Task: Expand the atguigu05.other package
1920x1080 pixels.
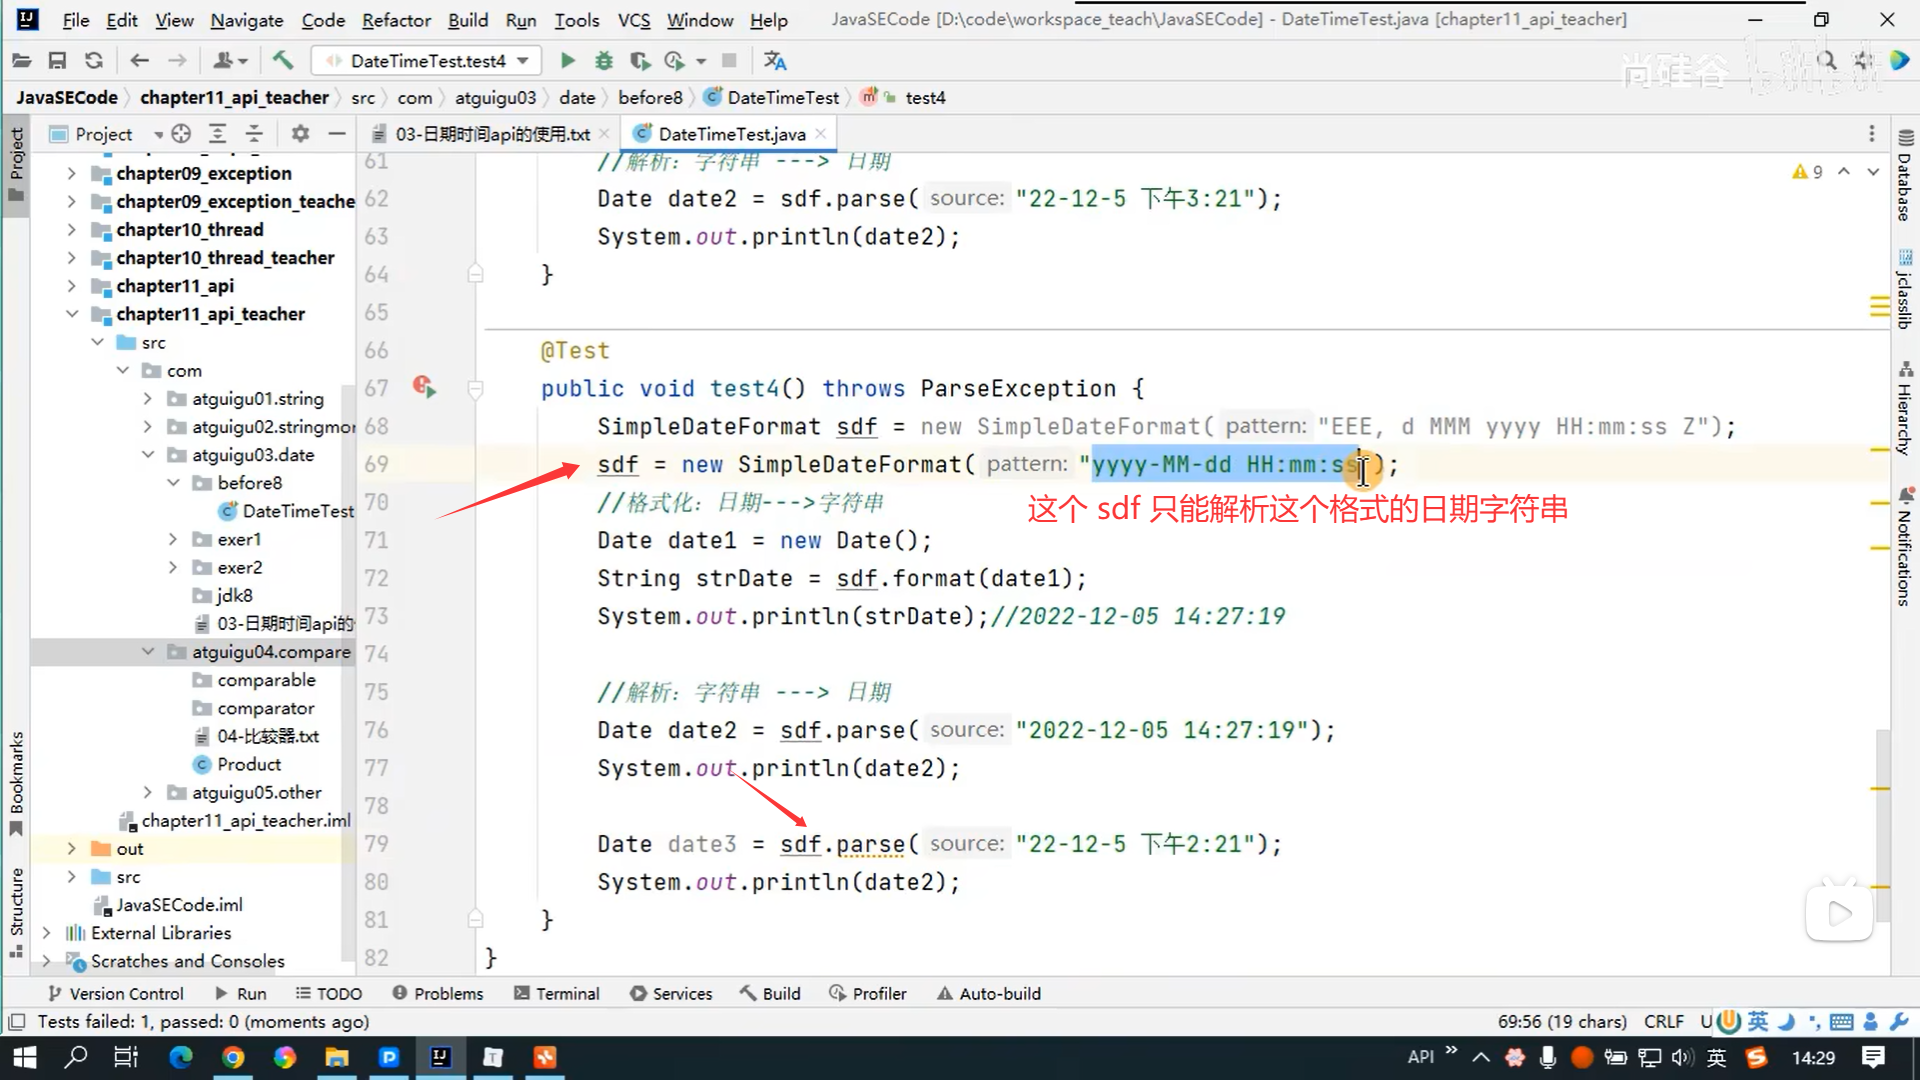Action: (x=148, y=792)
